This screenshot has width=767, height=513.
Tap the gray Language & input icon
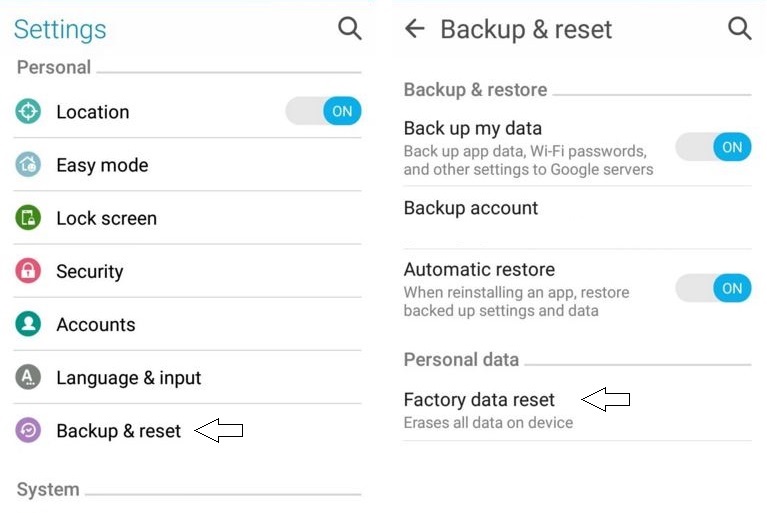pyautogui.click(x=28, y=377)
